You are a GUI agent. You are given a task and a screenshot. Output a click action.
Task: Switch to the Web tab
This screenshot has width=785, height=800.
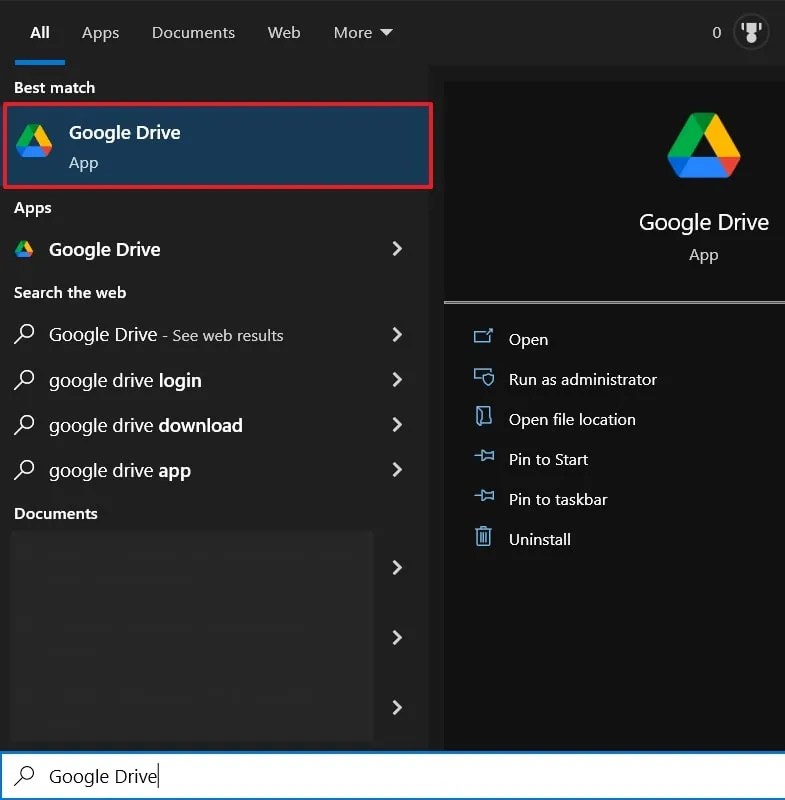pos(284,32)
